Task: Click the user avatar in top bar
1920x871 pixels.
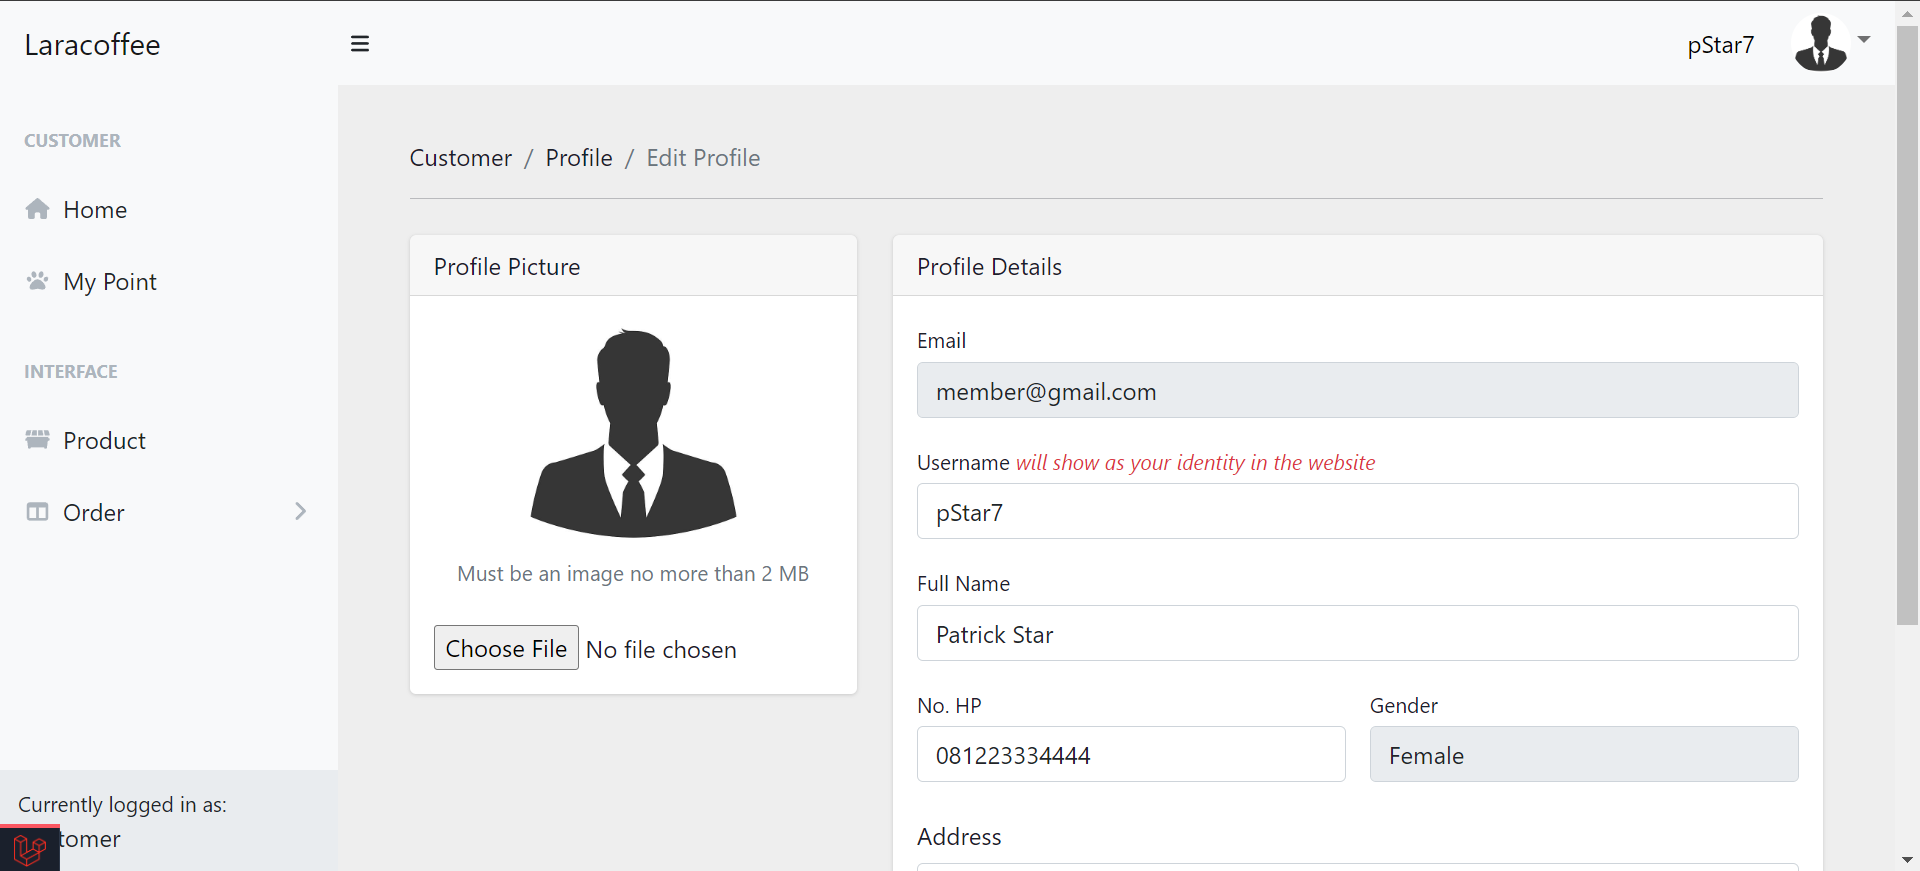Action: pos(1820,44)
